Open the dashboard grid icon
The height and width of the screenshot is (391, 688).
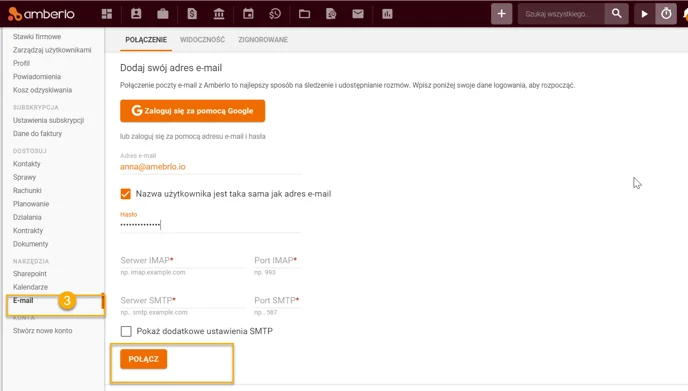pyautogui.click(x=107, y=14)
